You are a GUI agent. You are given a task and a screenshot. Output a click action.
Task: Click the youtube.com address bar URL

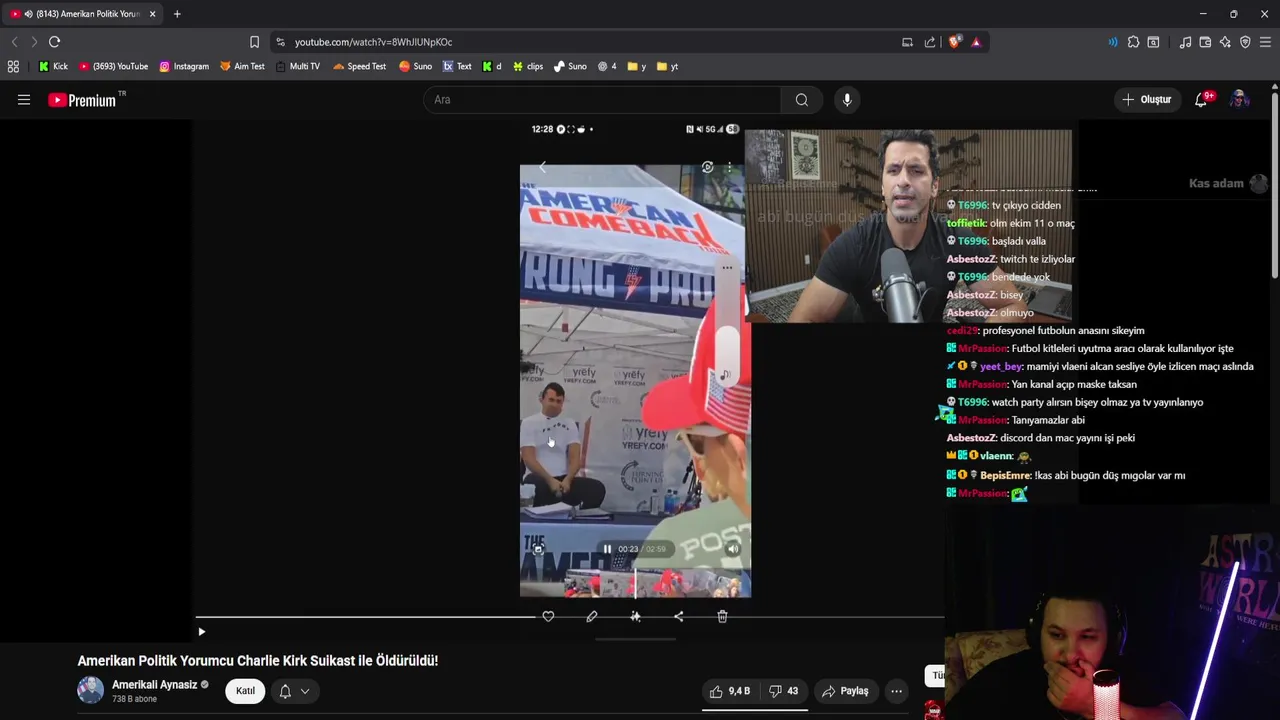373,42
